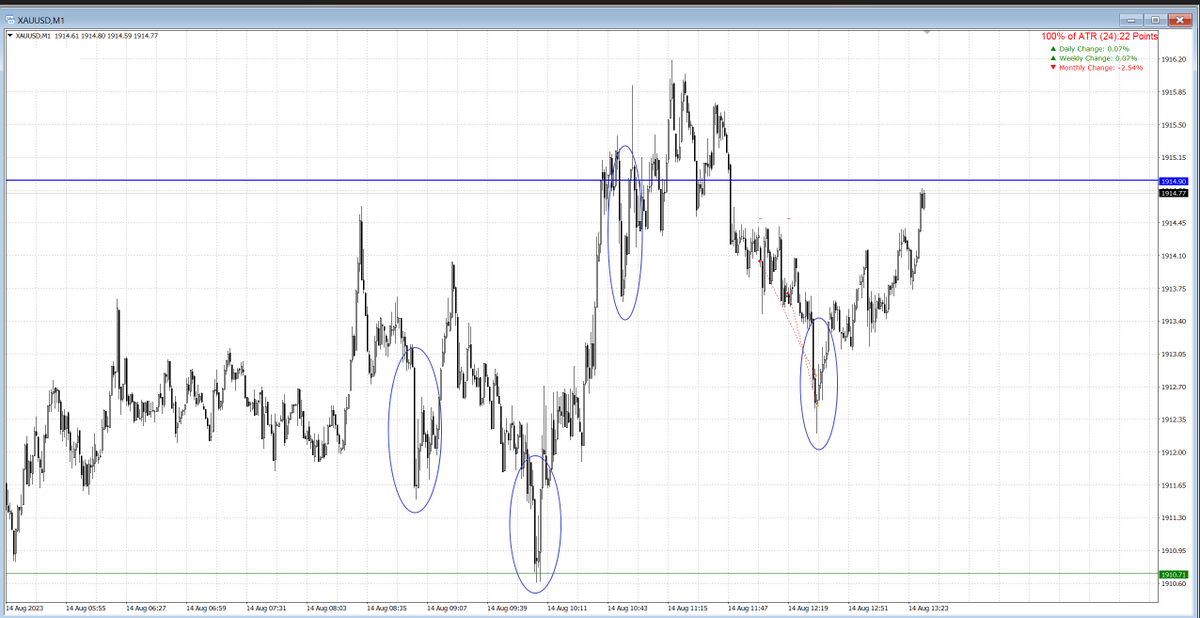Click the '14 Aug 11:47' time axis label
This screenshot has width=1200, height=618.
tap(748, 607)
